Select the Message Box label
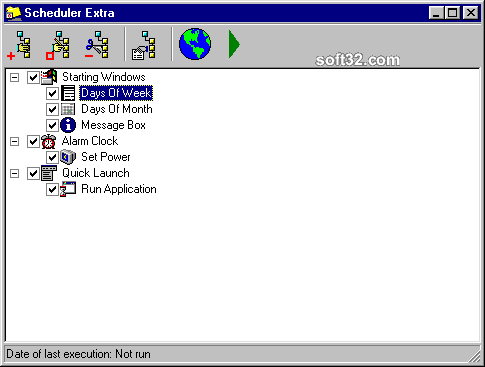Viewport: 485px width, 367px height. tap(113, 125)
